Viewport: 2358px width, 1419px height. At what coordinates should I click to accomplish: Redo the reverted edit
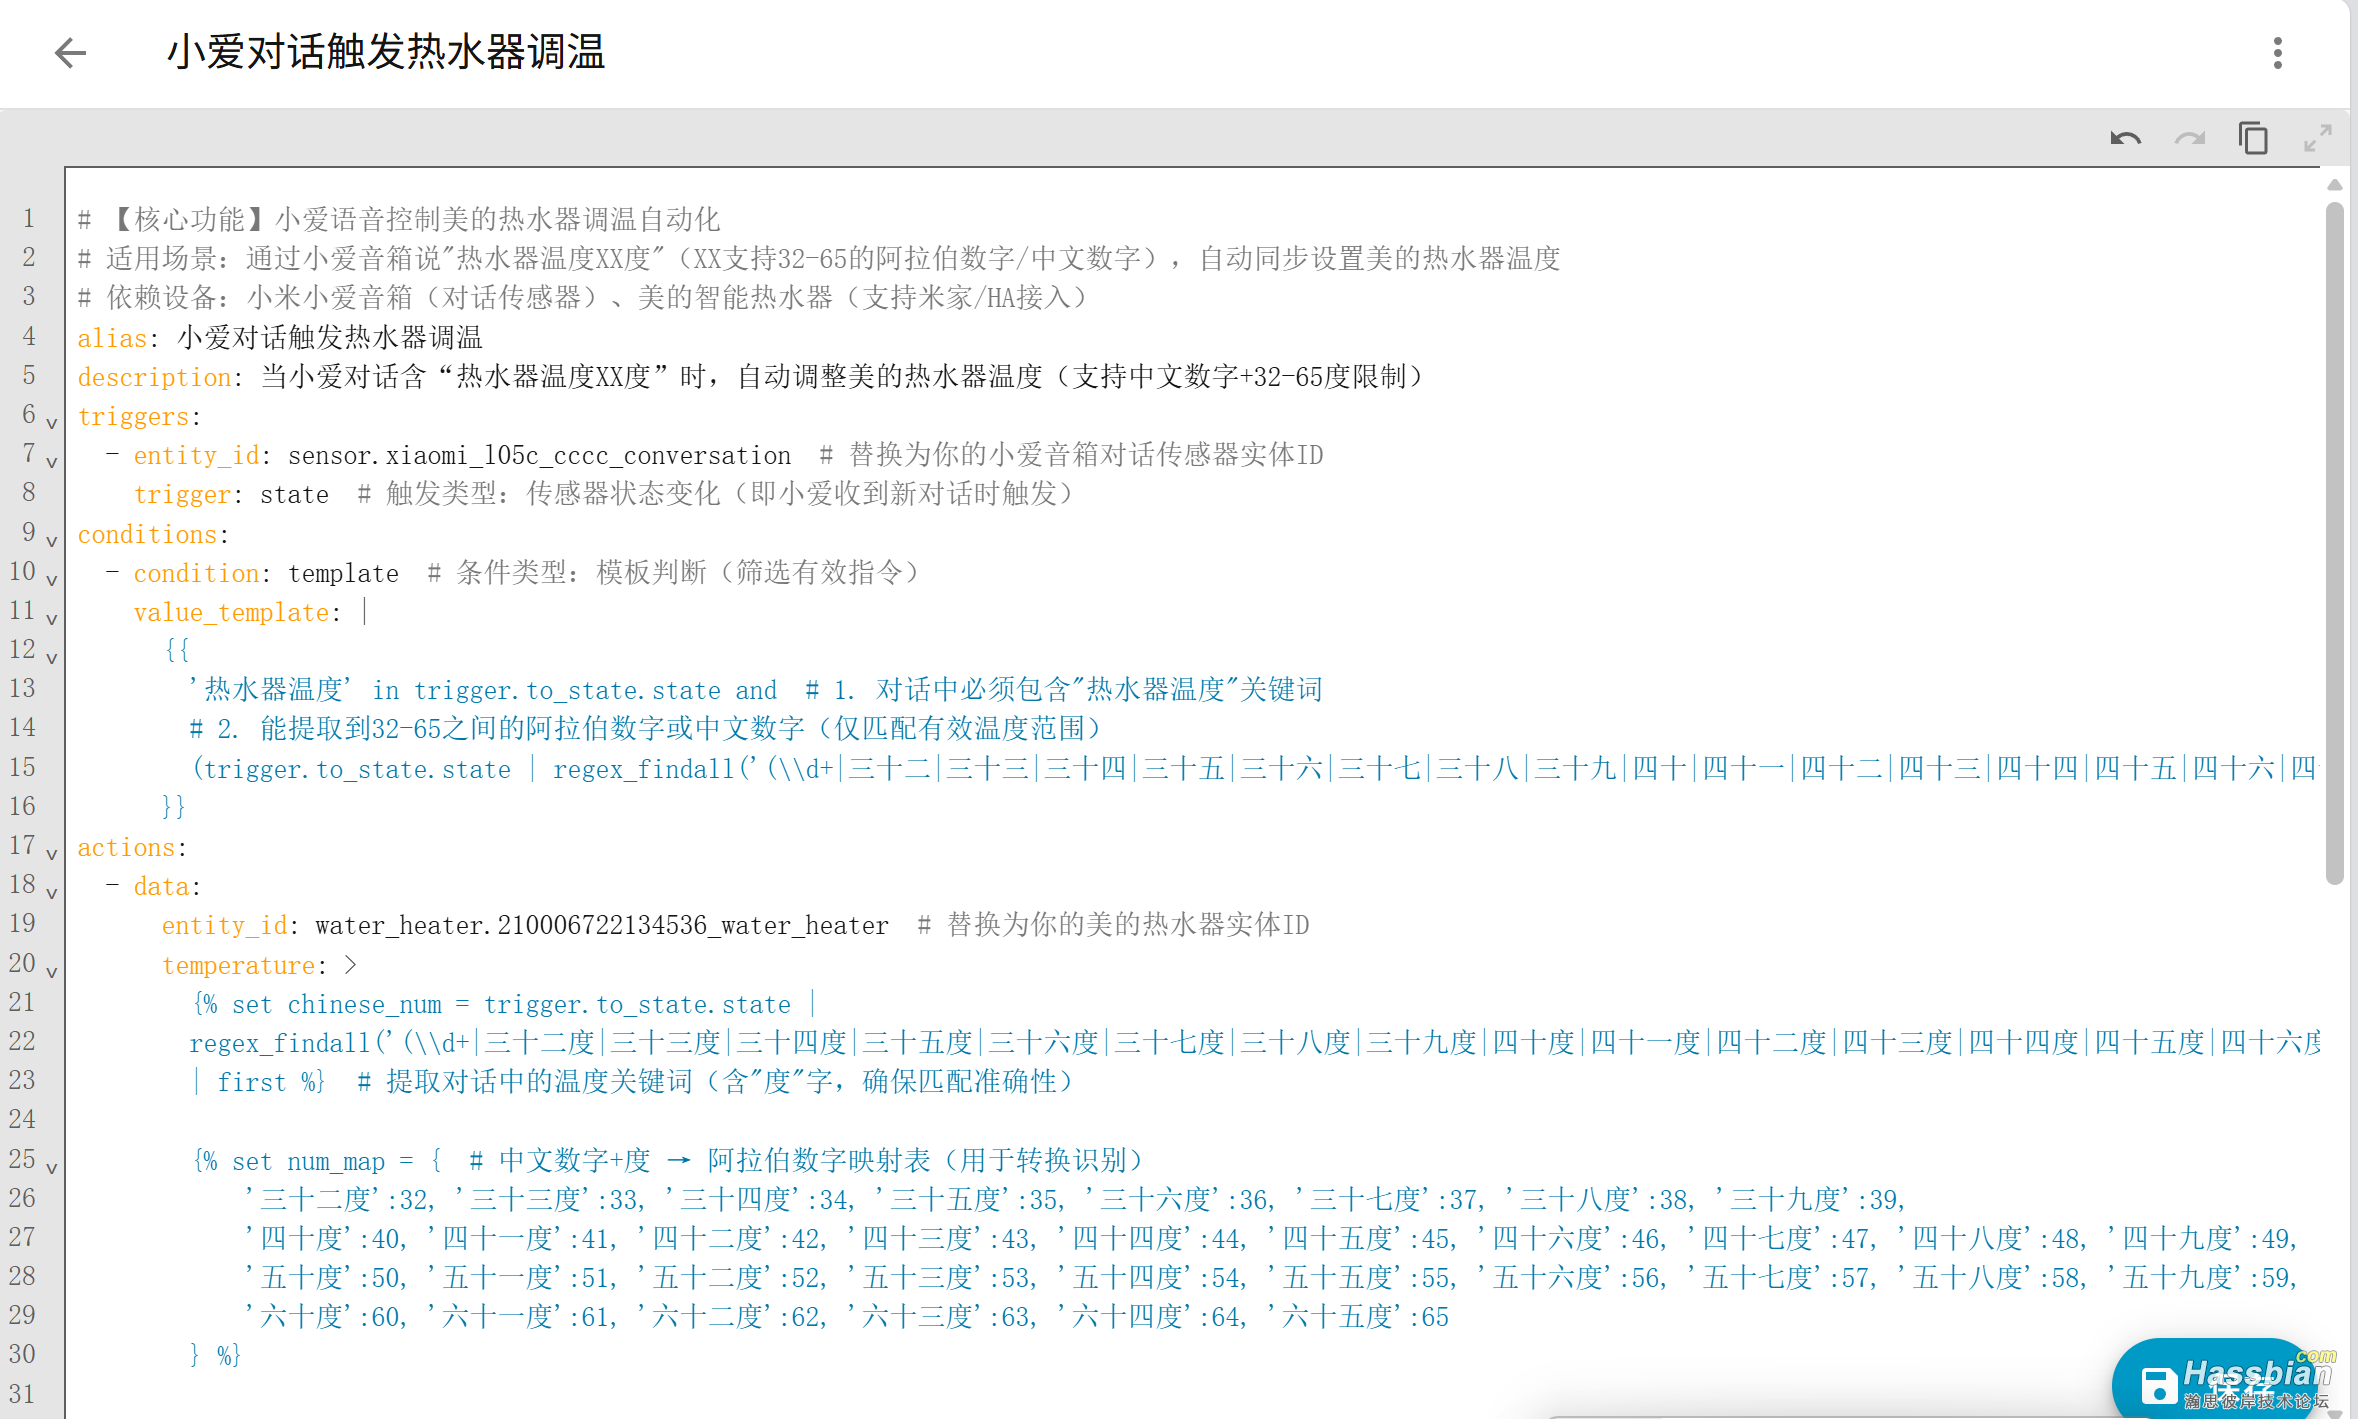(x=2190, y=138)
